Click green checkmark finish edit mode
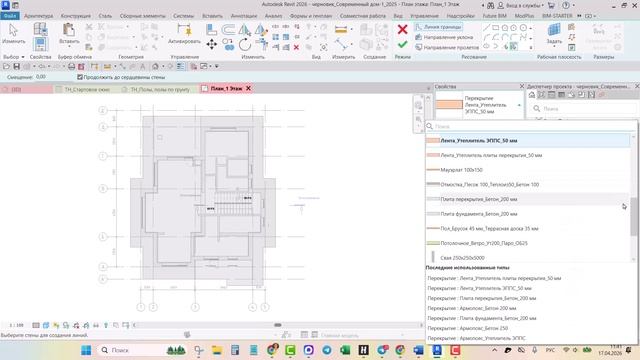640x360 pixels. 402,44
